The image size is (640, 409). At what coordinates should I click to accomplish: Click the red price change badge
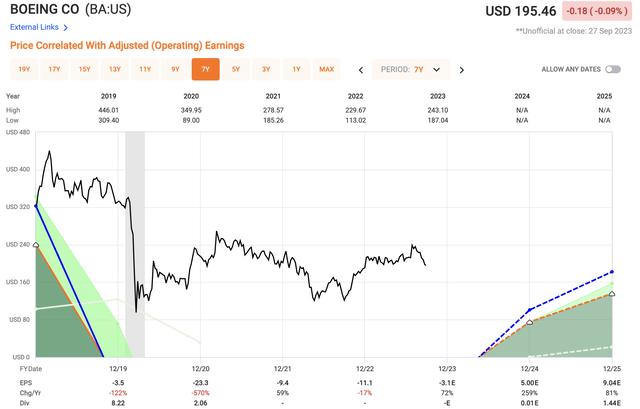tap(595, 12)
